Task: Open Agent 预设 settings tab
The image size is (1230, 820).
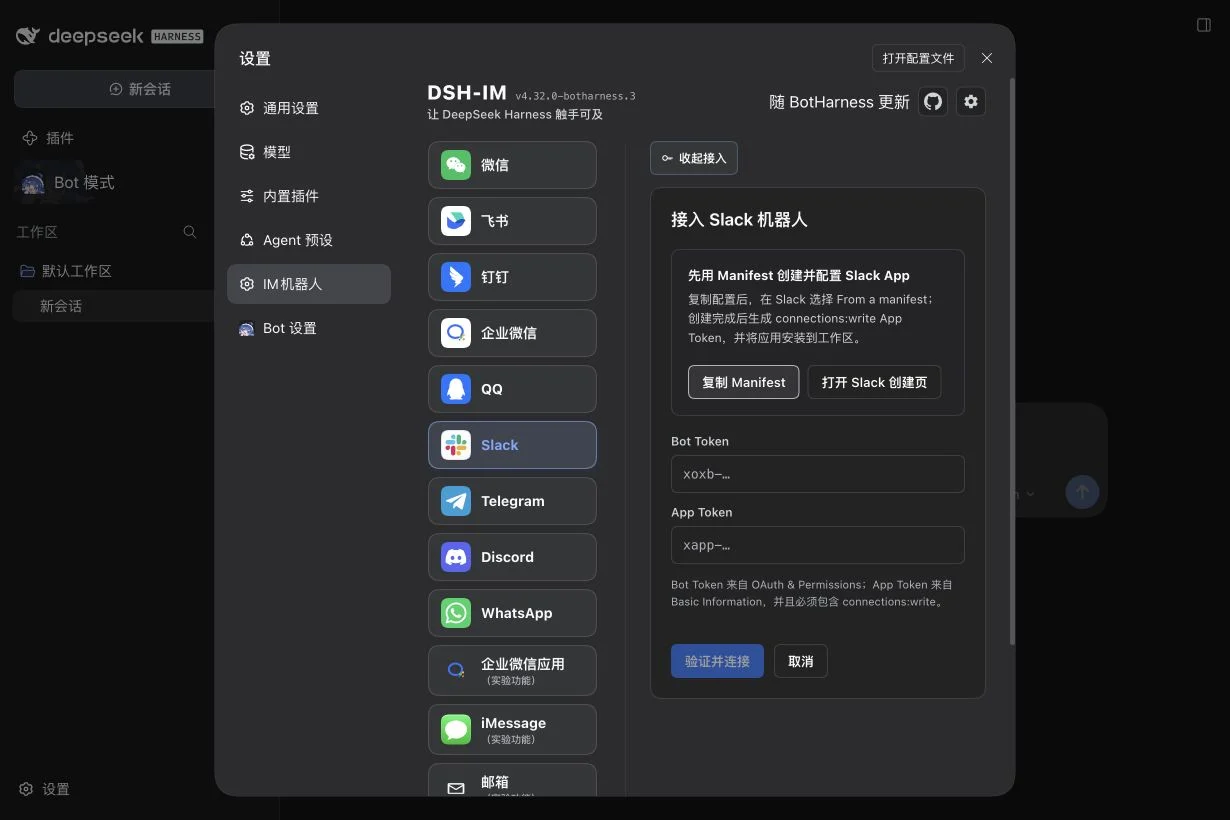Action: pos(309,240)
